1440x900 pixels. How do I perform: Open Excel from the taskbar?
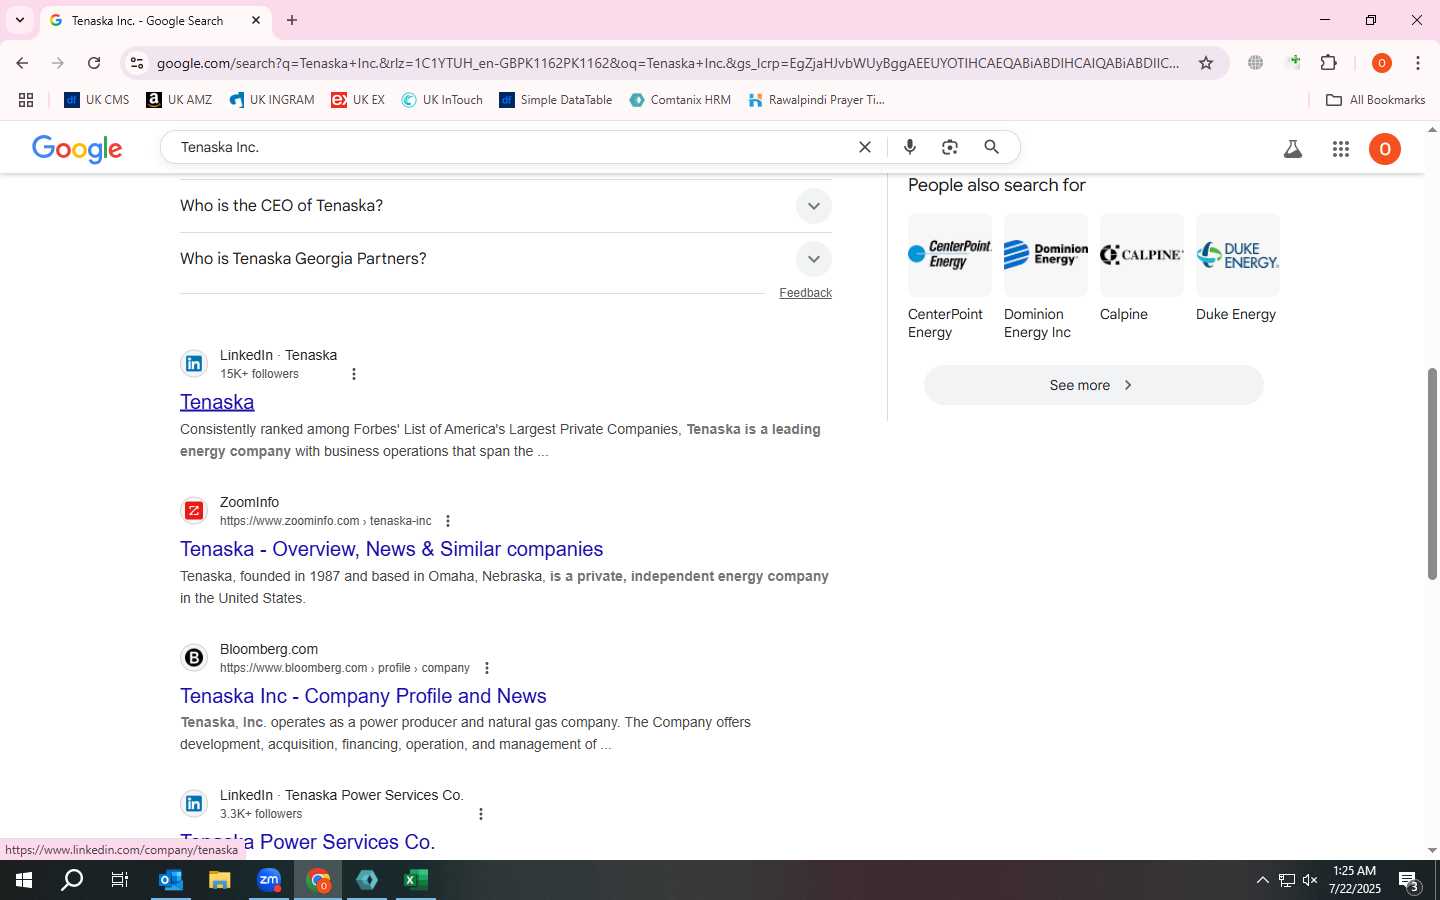coord(416,880)
